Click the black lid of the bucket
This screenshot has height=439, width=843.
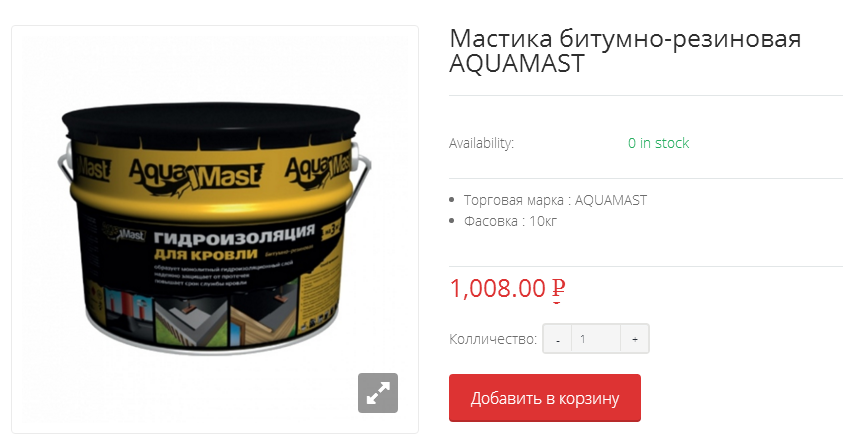[x=211, y=117]
